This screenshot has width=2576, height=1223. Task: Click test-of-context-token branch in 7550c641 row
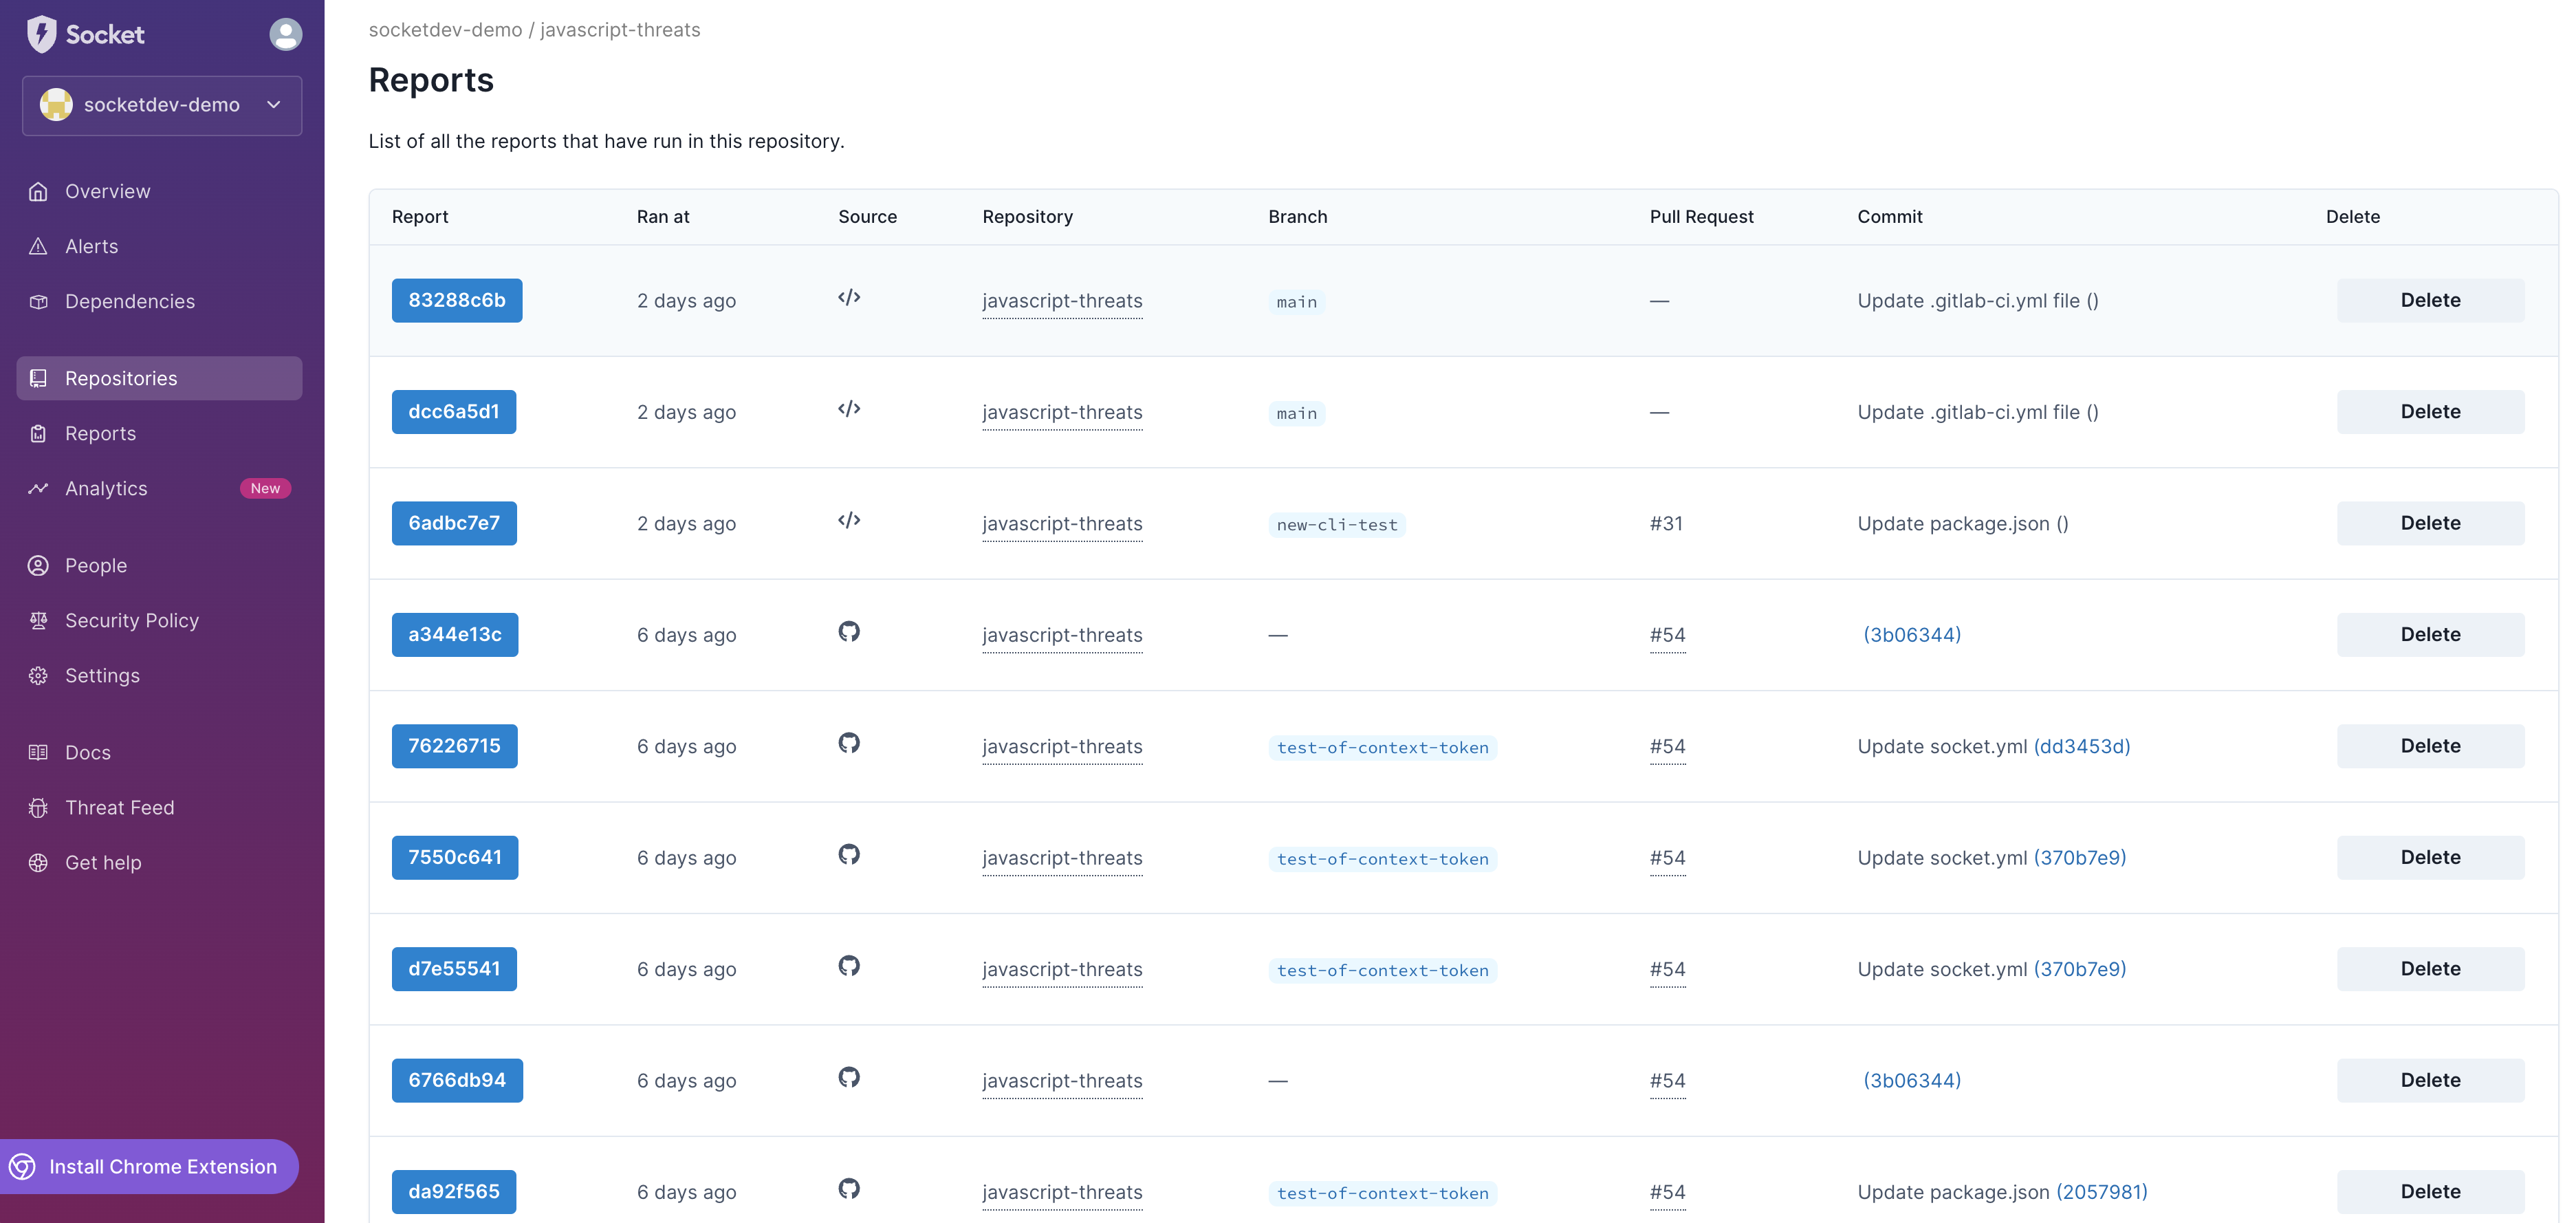coord(1383,859)
